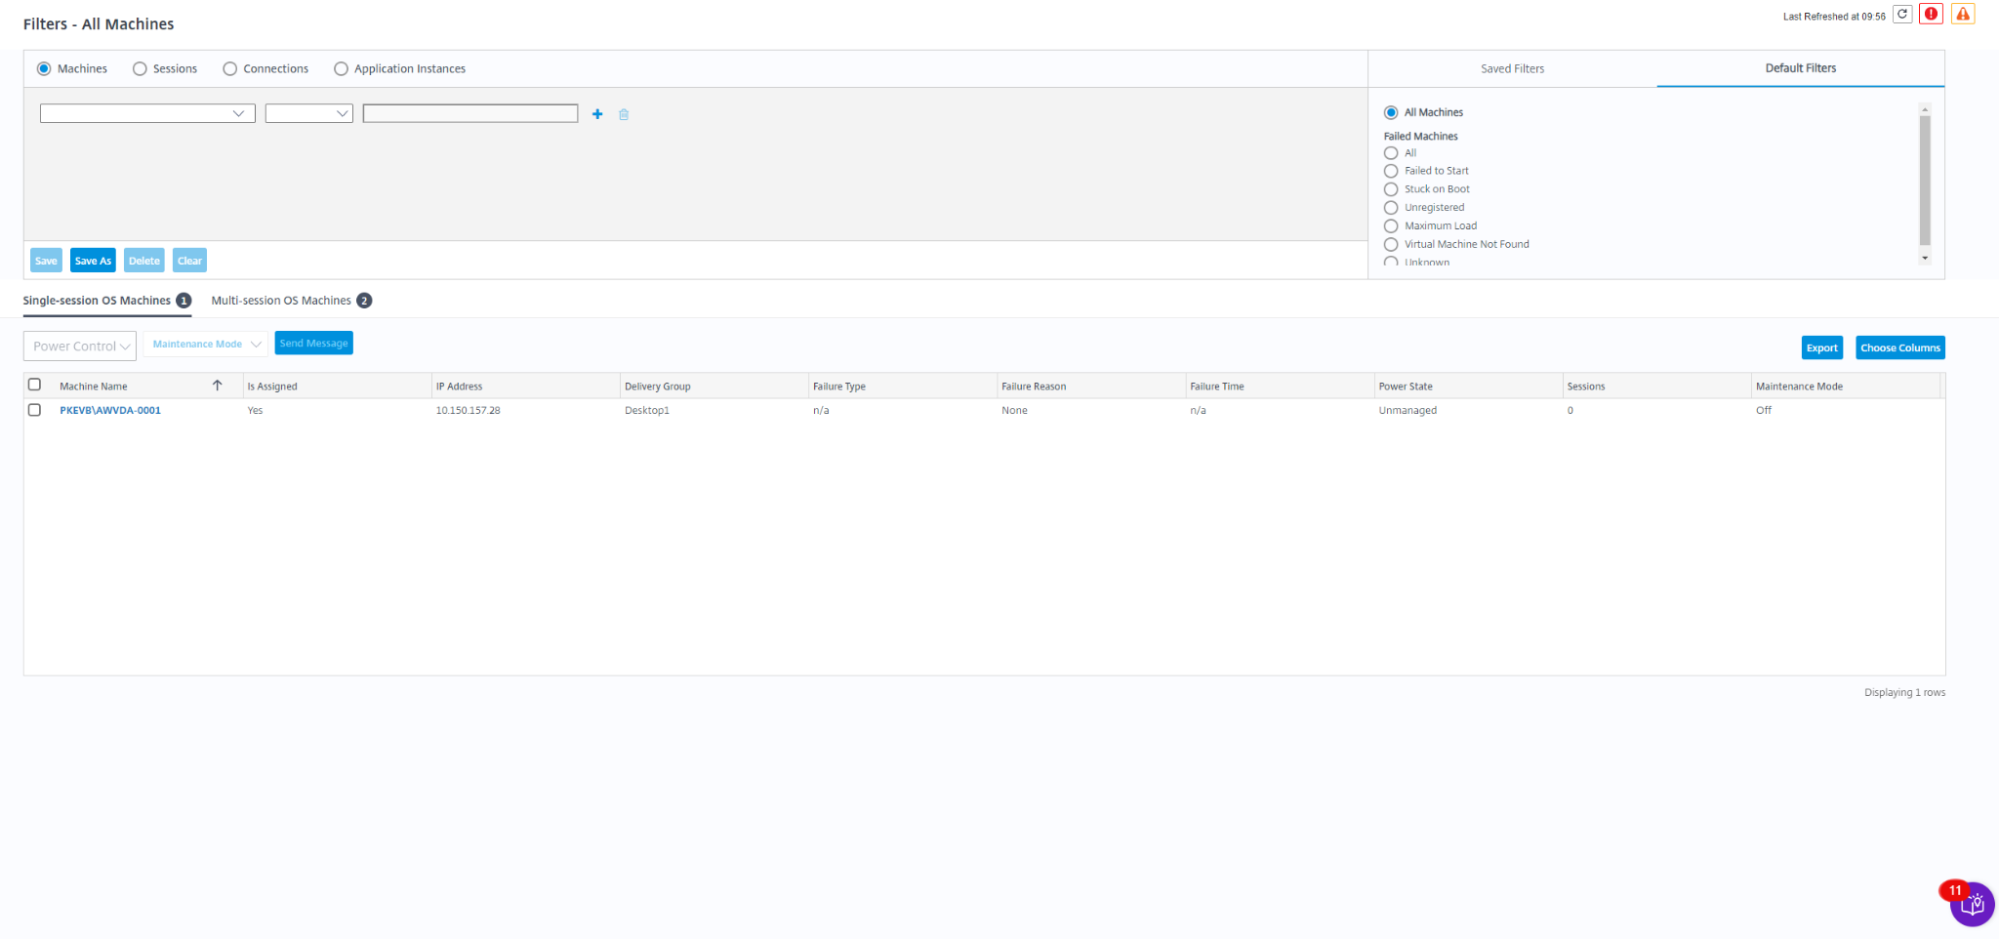The width and height of the screenshot is (1999, 939).
Task: Click the Export button
Action: (x=1821, y=348)
